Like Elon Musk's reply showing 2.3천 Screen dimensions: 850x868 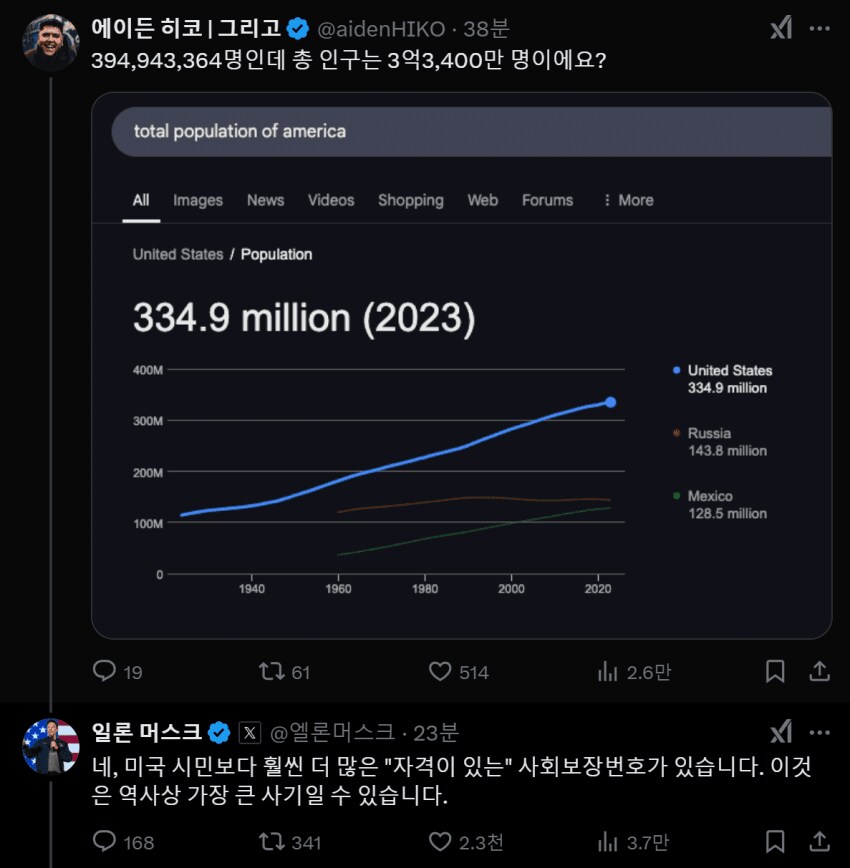tap(439, 841)
